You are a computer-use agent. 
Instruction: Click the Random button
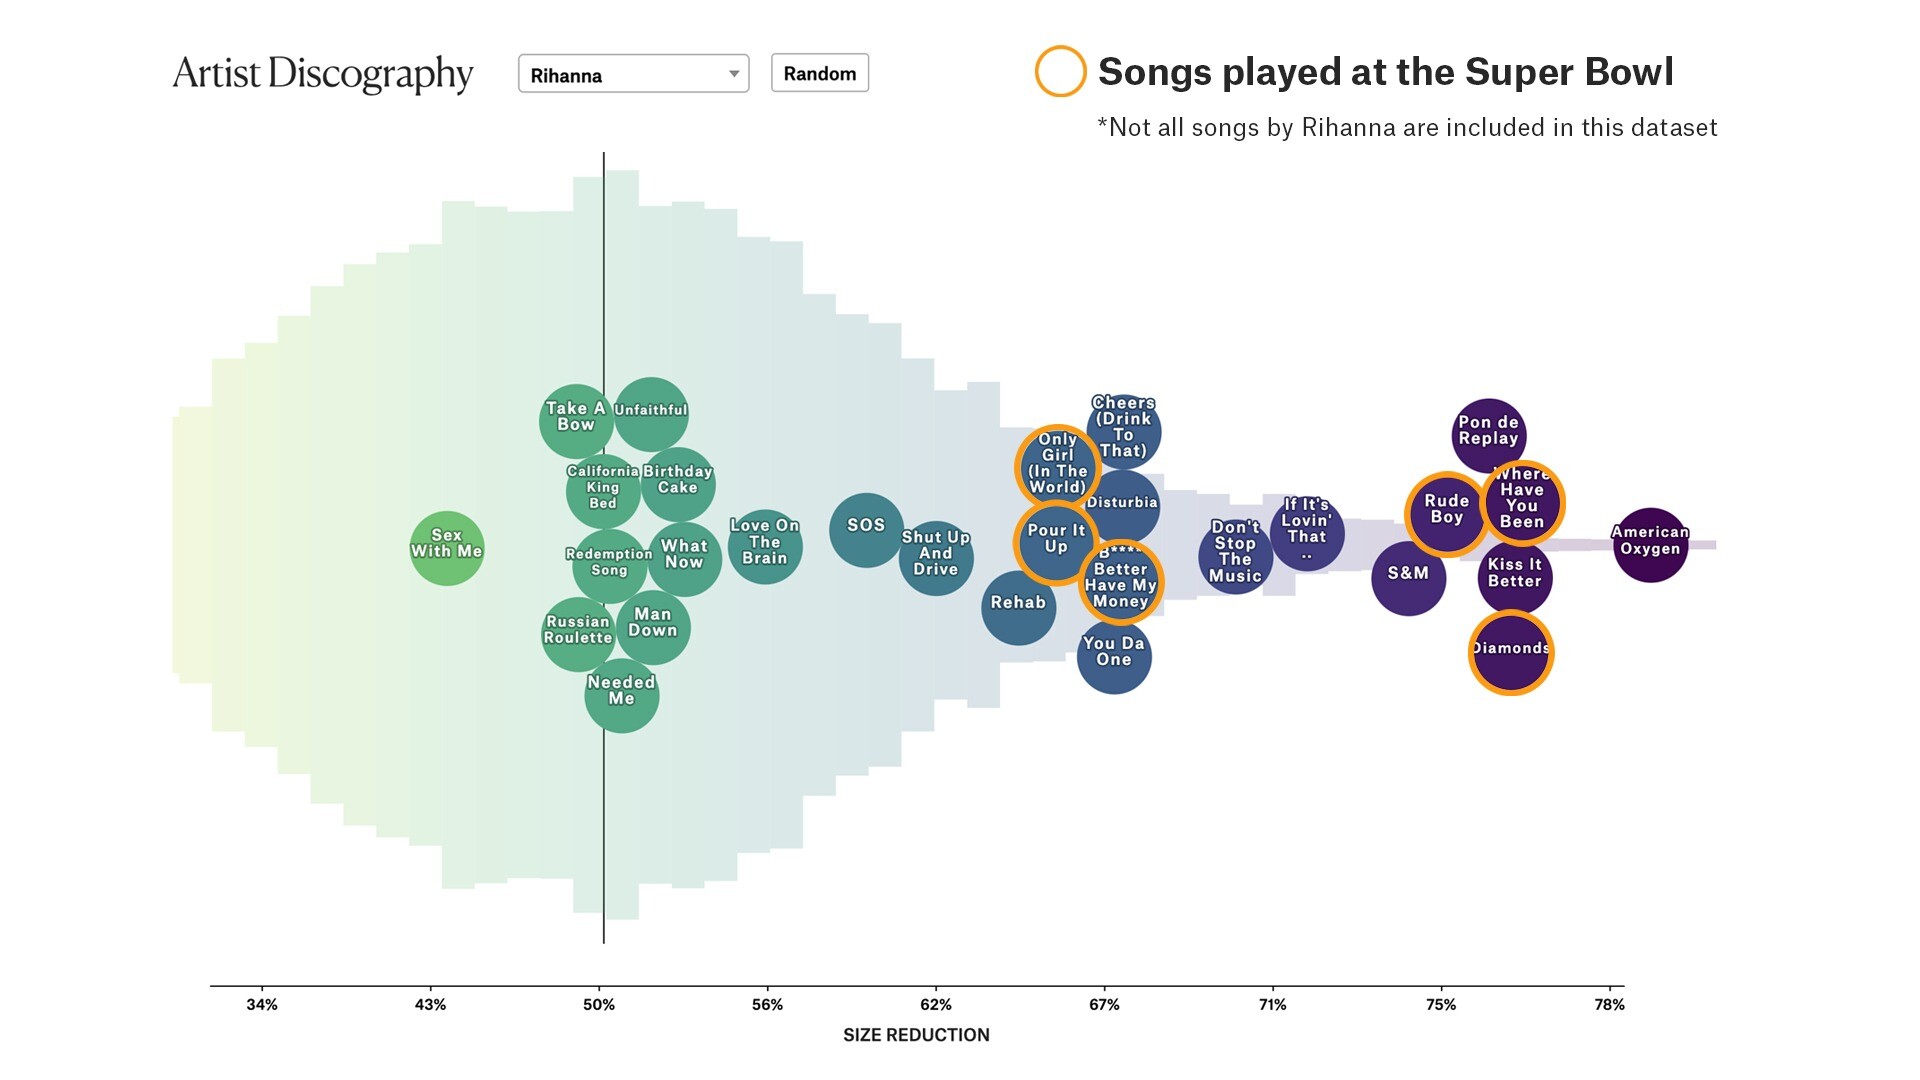pos(819,73)
